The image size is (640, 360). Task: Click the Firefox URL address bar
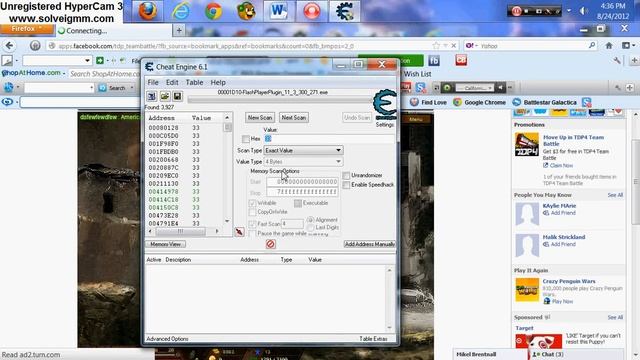[x=252, y=46]
